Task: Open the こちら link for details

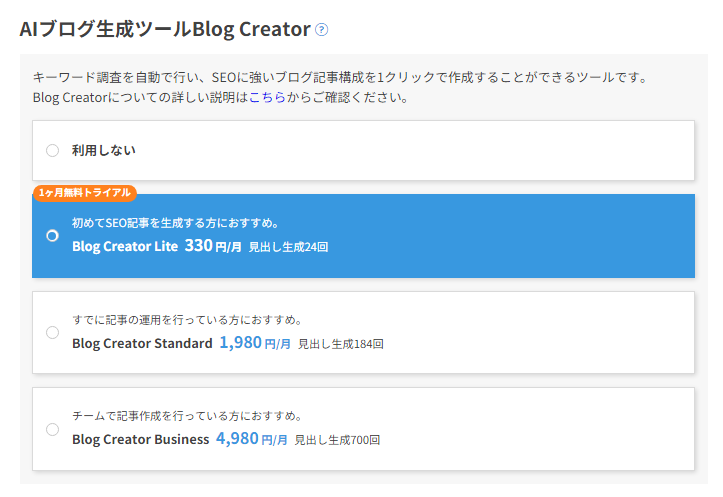Action: tap(267, 98)
